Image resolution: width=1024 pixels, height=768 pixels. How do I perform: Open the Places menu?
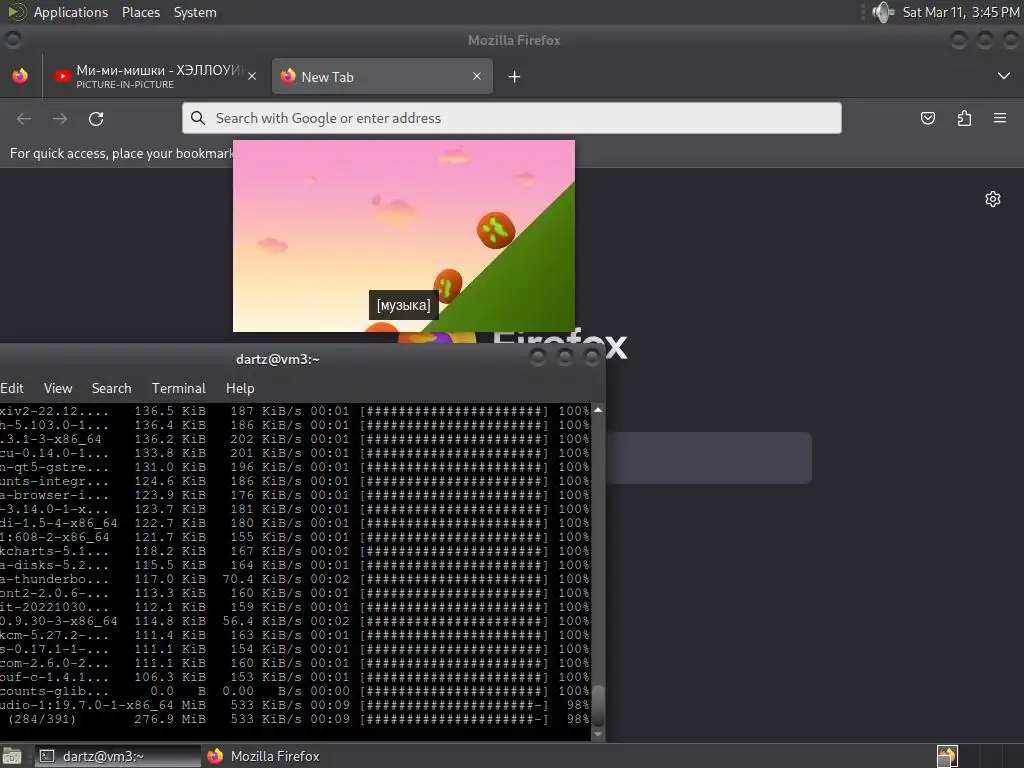click(x=140, y=12)
